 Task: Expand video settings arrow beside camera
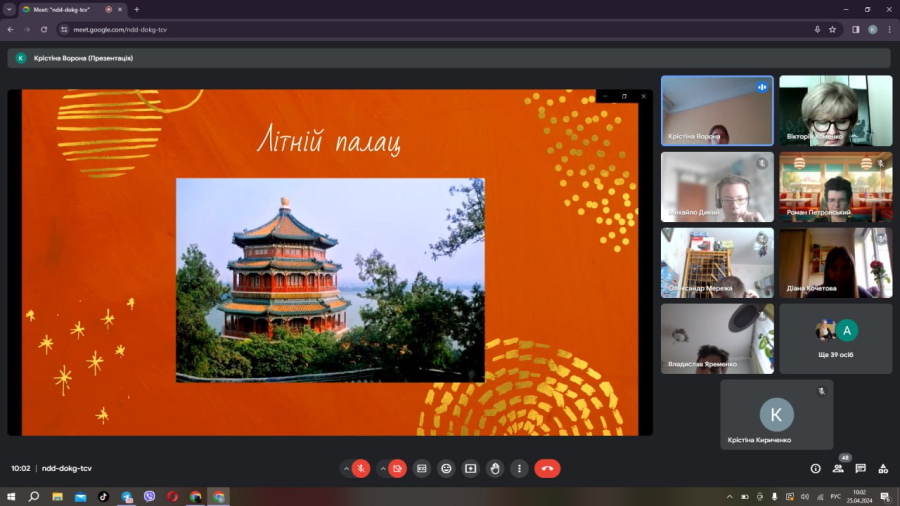tap(383, 469)
